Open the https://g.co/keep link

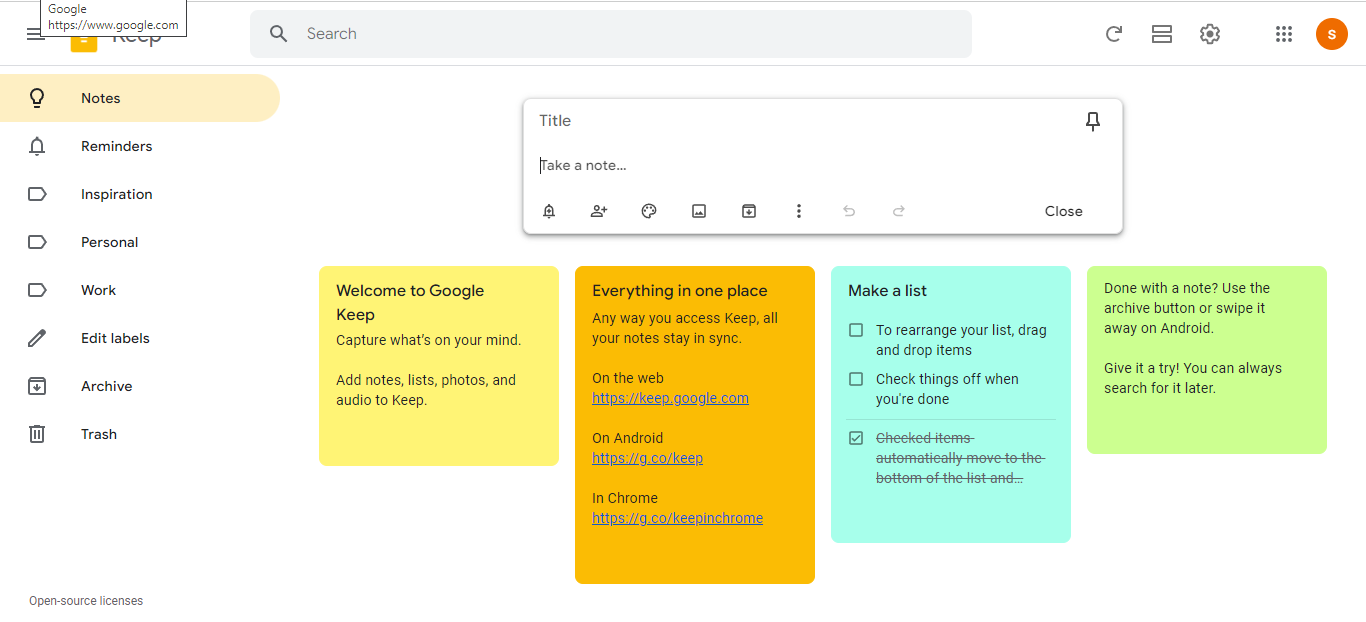point(647,458)
